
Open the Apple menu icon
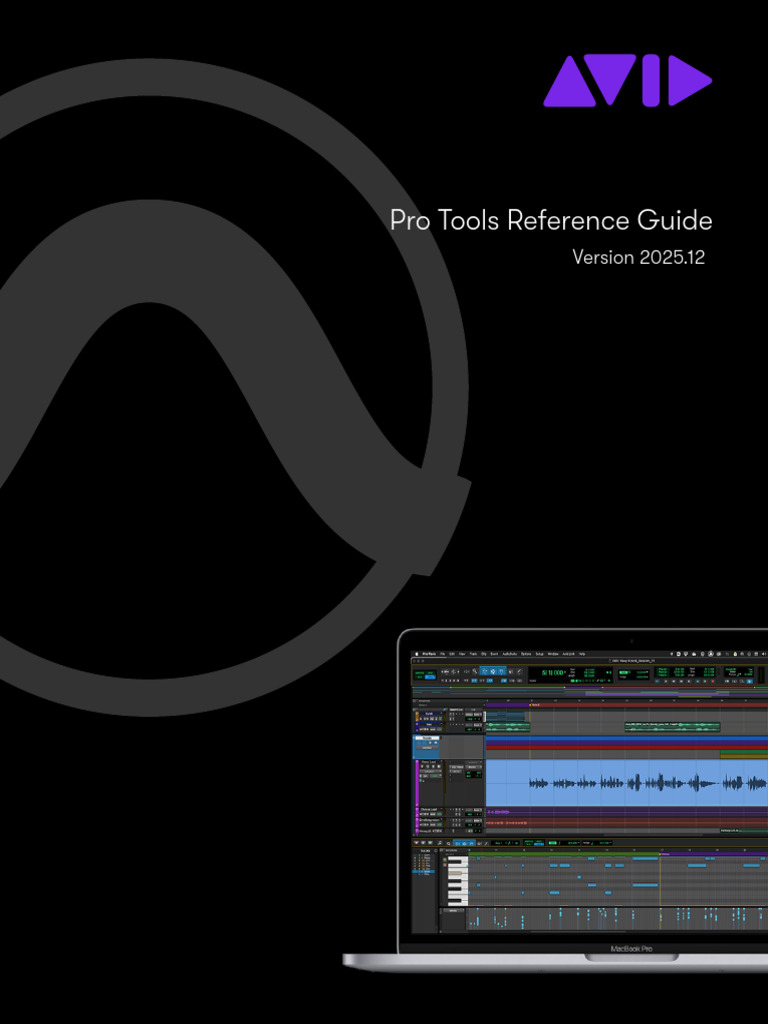pos(416,653)
